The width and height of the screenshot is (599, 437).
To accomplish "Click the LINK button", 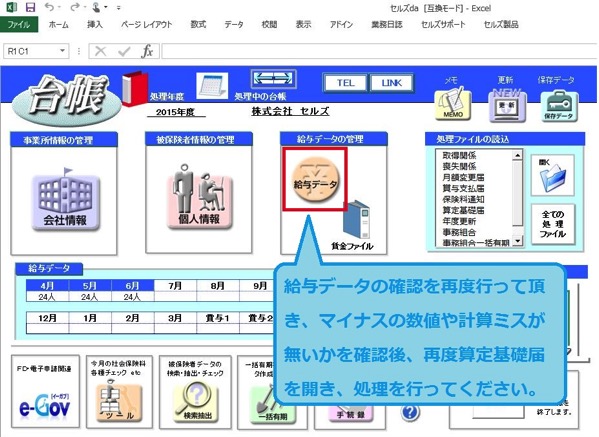I will (x=392, y=83).
